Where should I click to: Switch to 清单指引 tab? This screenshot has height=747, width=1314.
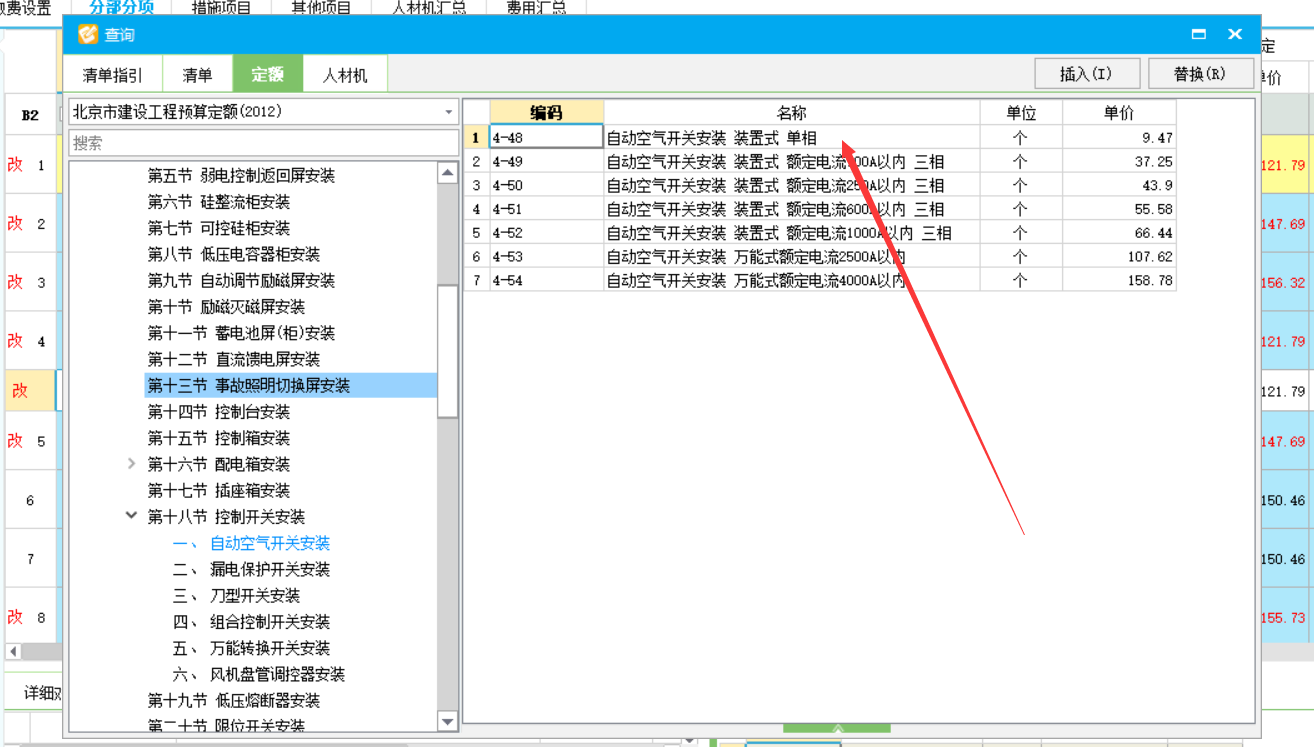tap(112, 75)
